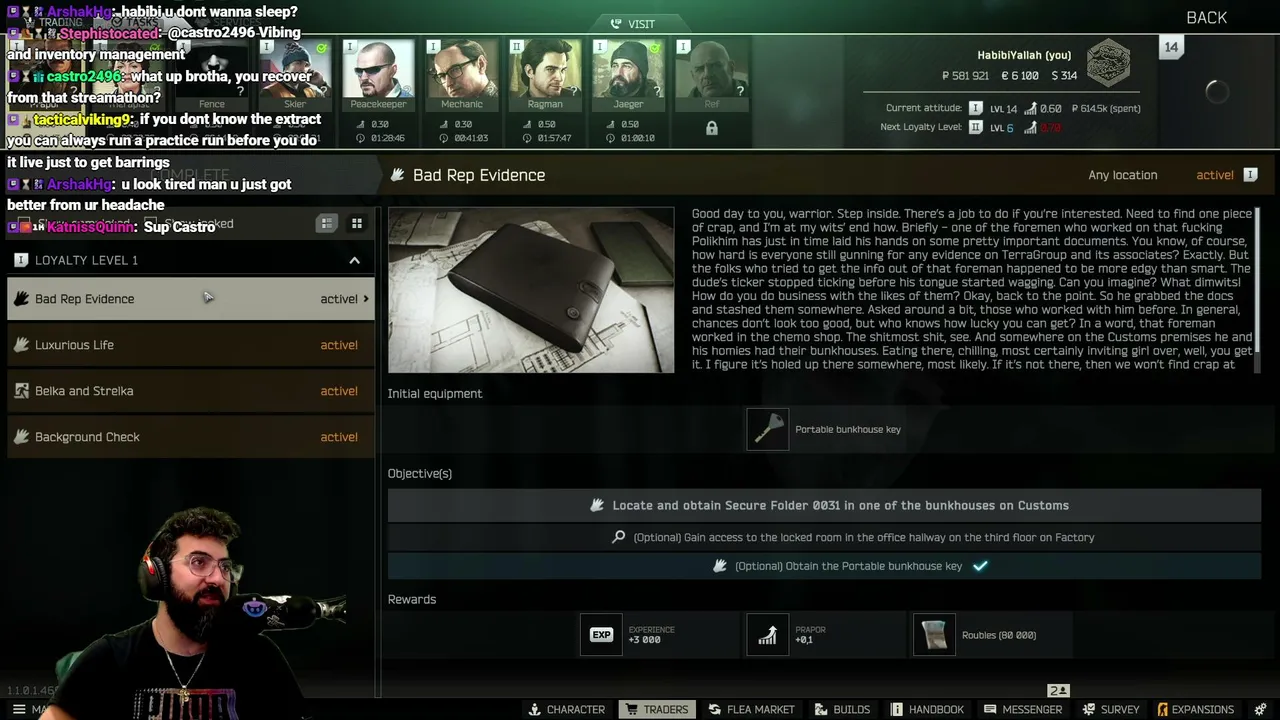The height and width of the screenshot is (720, 1280).
Task: Open the Builds tab
Action: click(x=843, y=710)
